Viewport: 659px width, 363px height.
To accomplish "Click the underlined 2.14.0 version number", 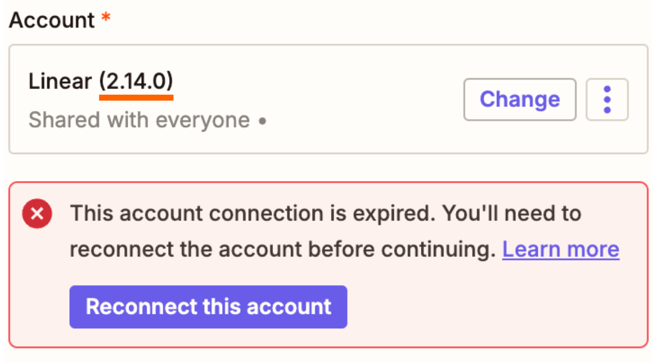I will (x=136, y=81).
